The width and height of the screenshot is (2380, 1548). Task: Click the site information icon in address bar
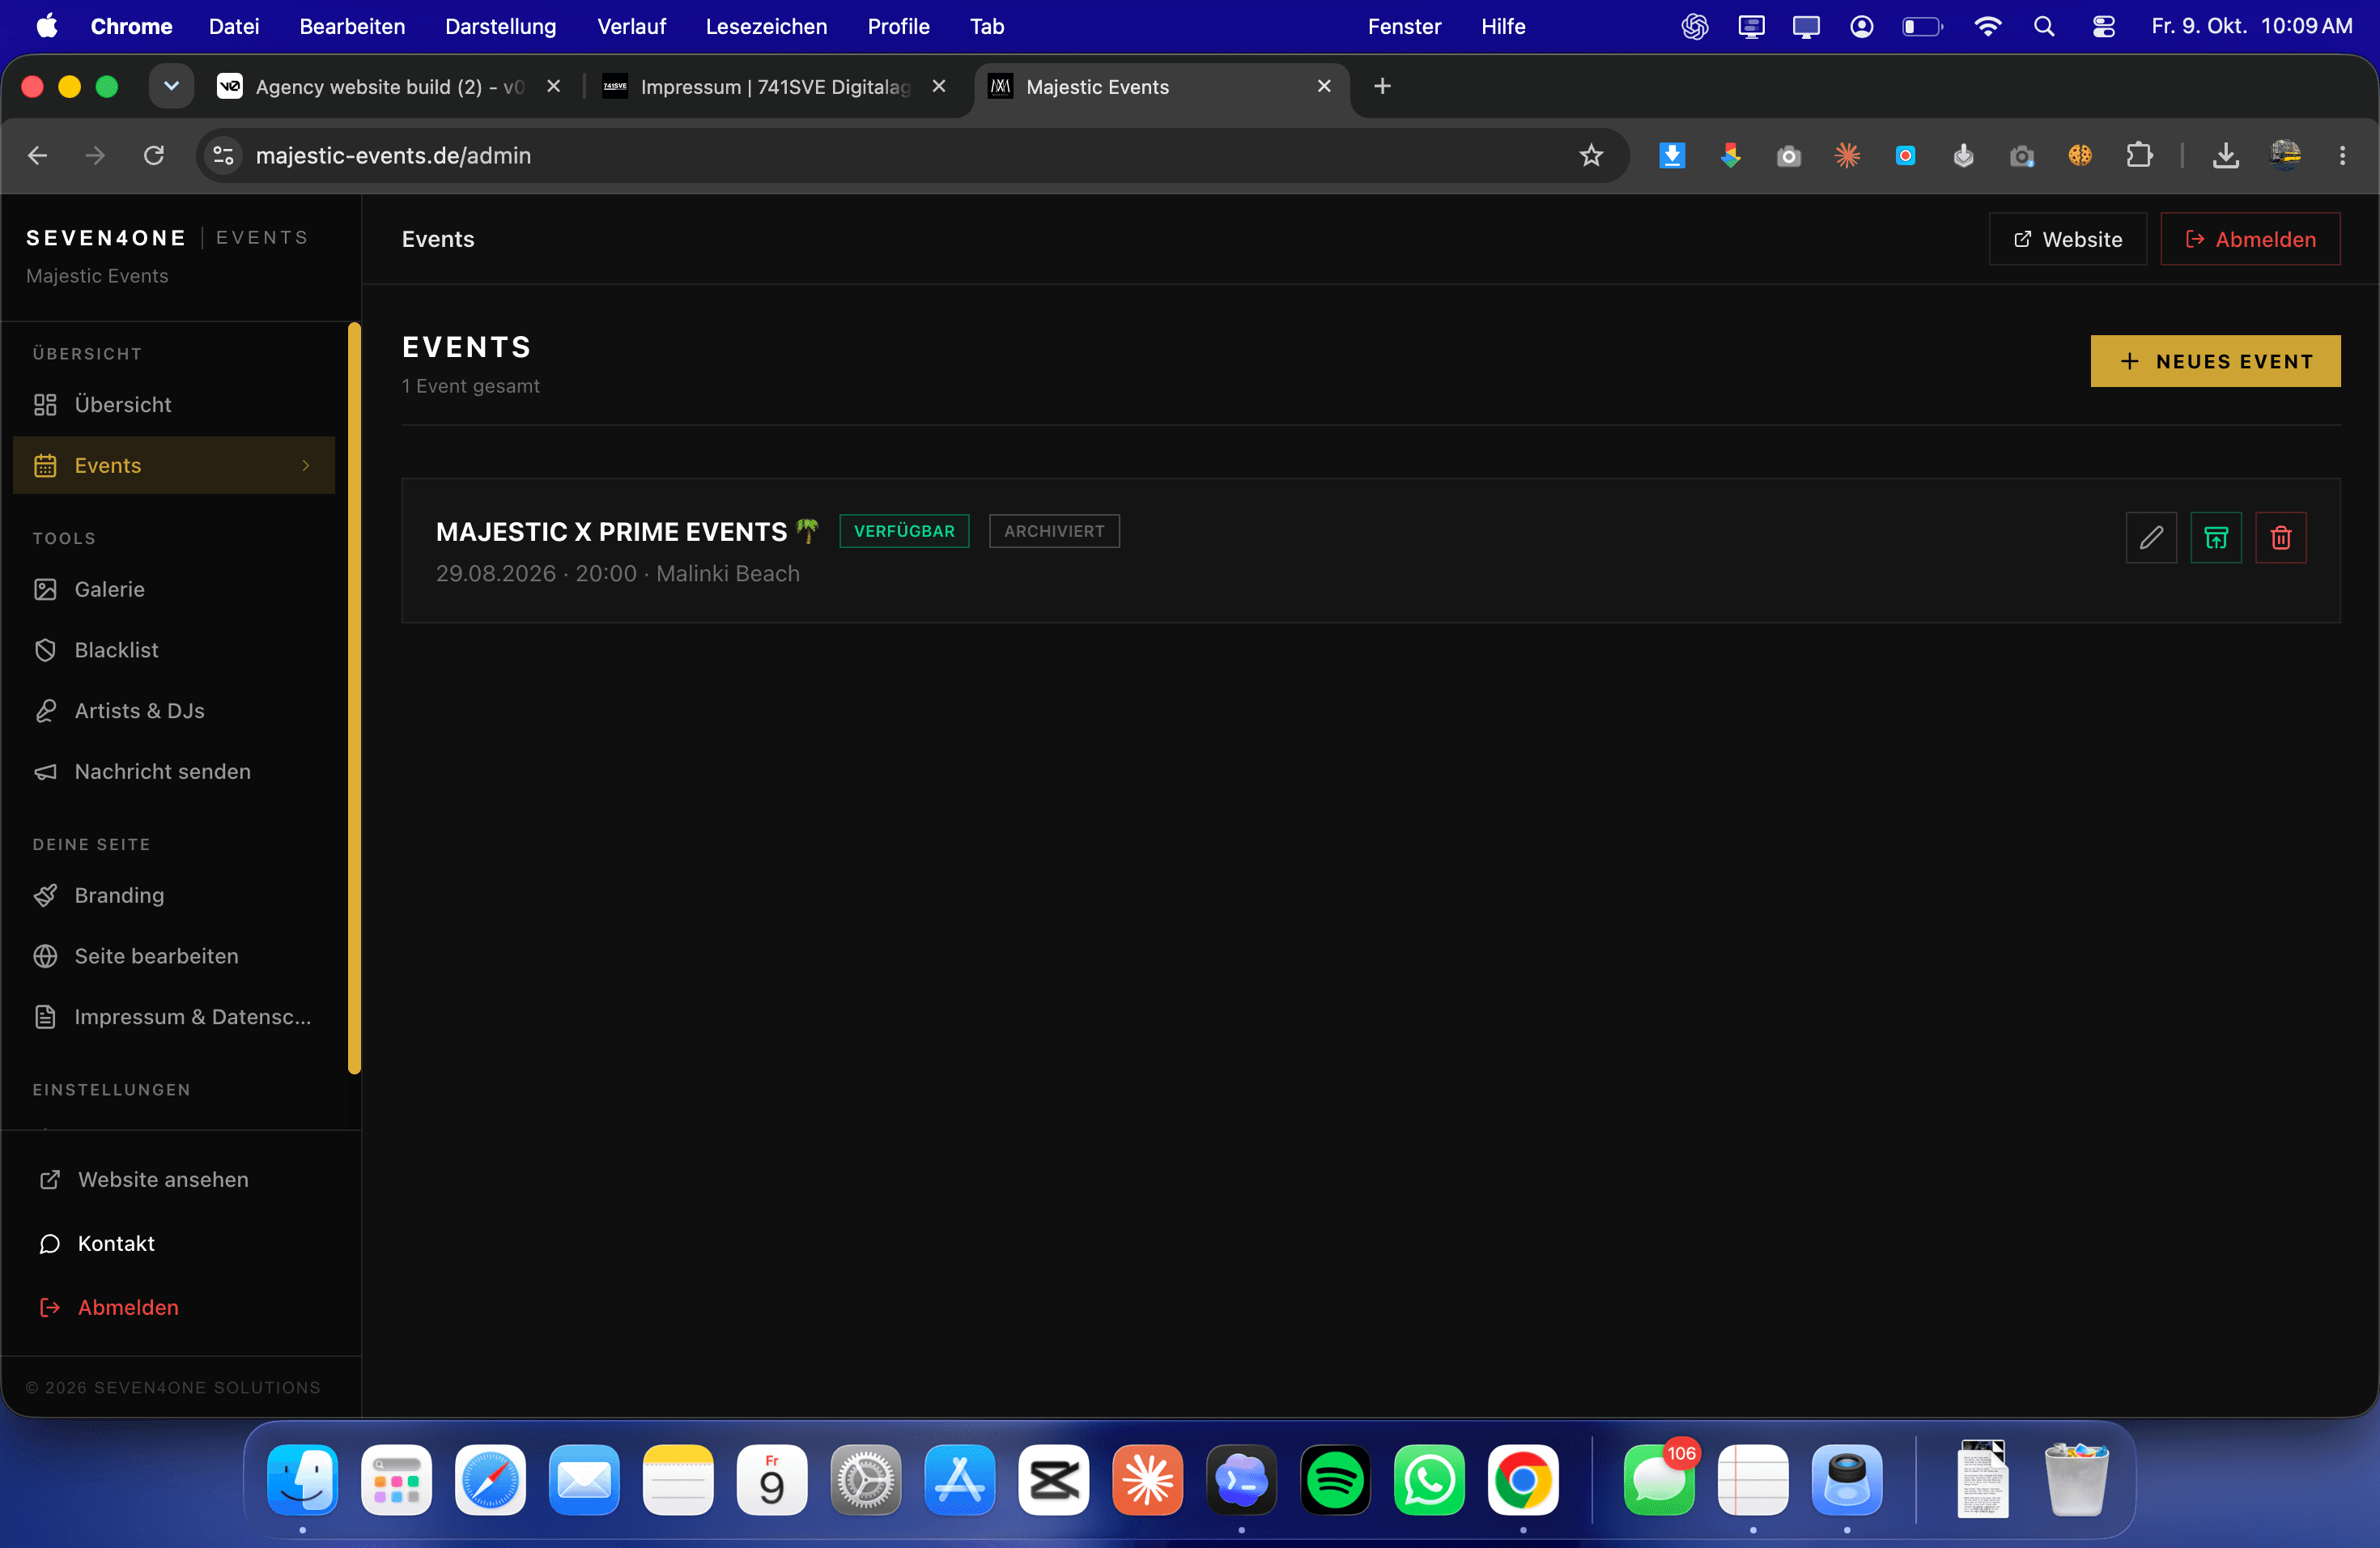224,155
